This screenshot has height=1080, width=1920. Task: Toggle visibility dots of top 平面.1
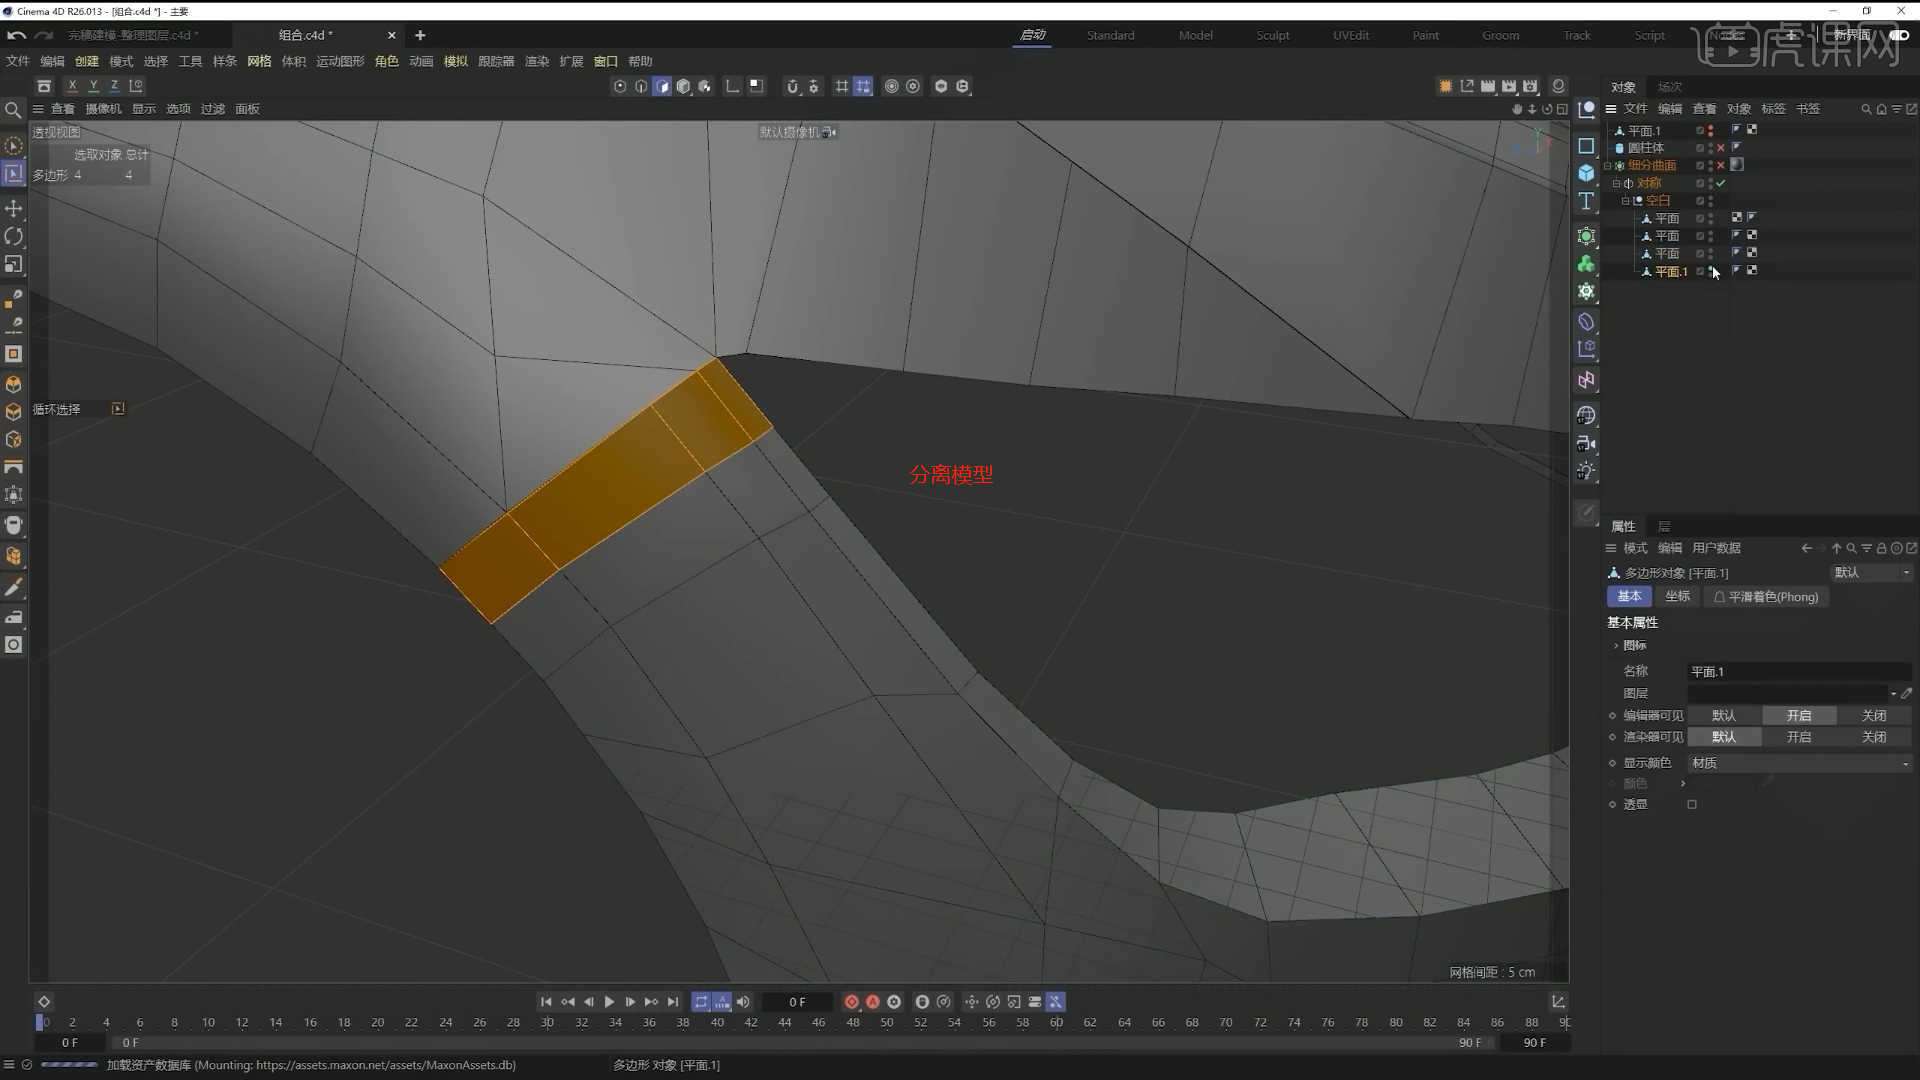1710,131
